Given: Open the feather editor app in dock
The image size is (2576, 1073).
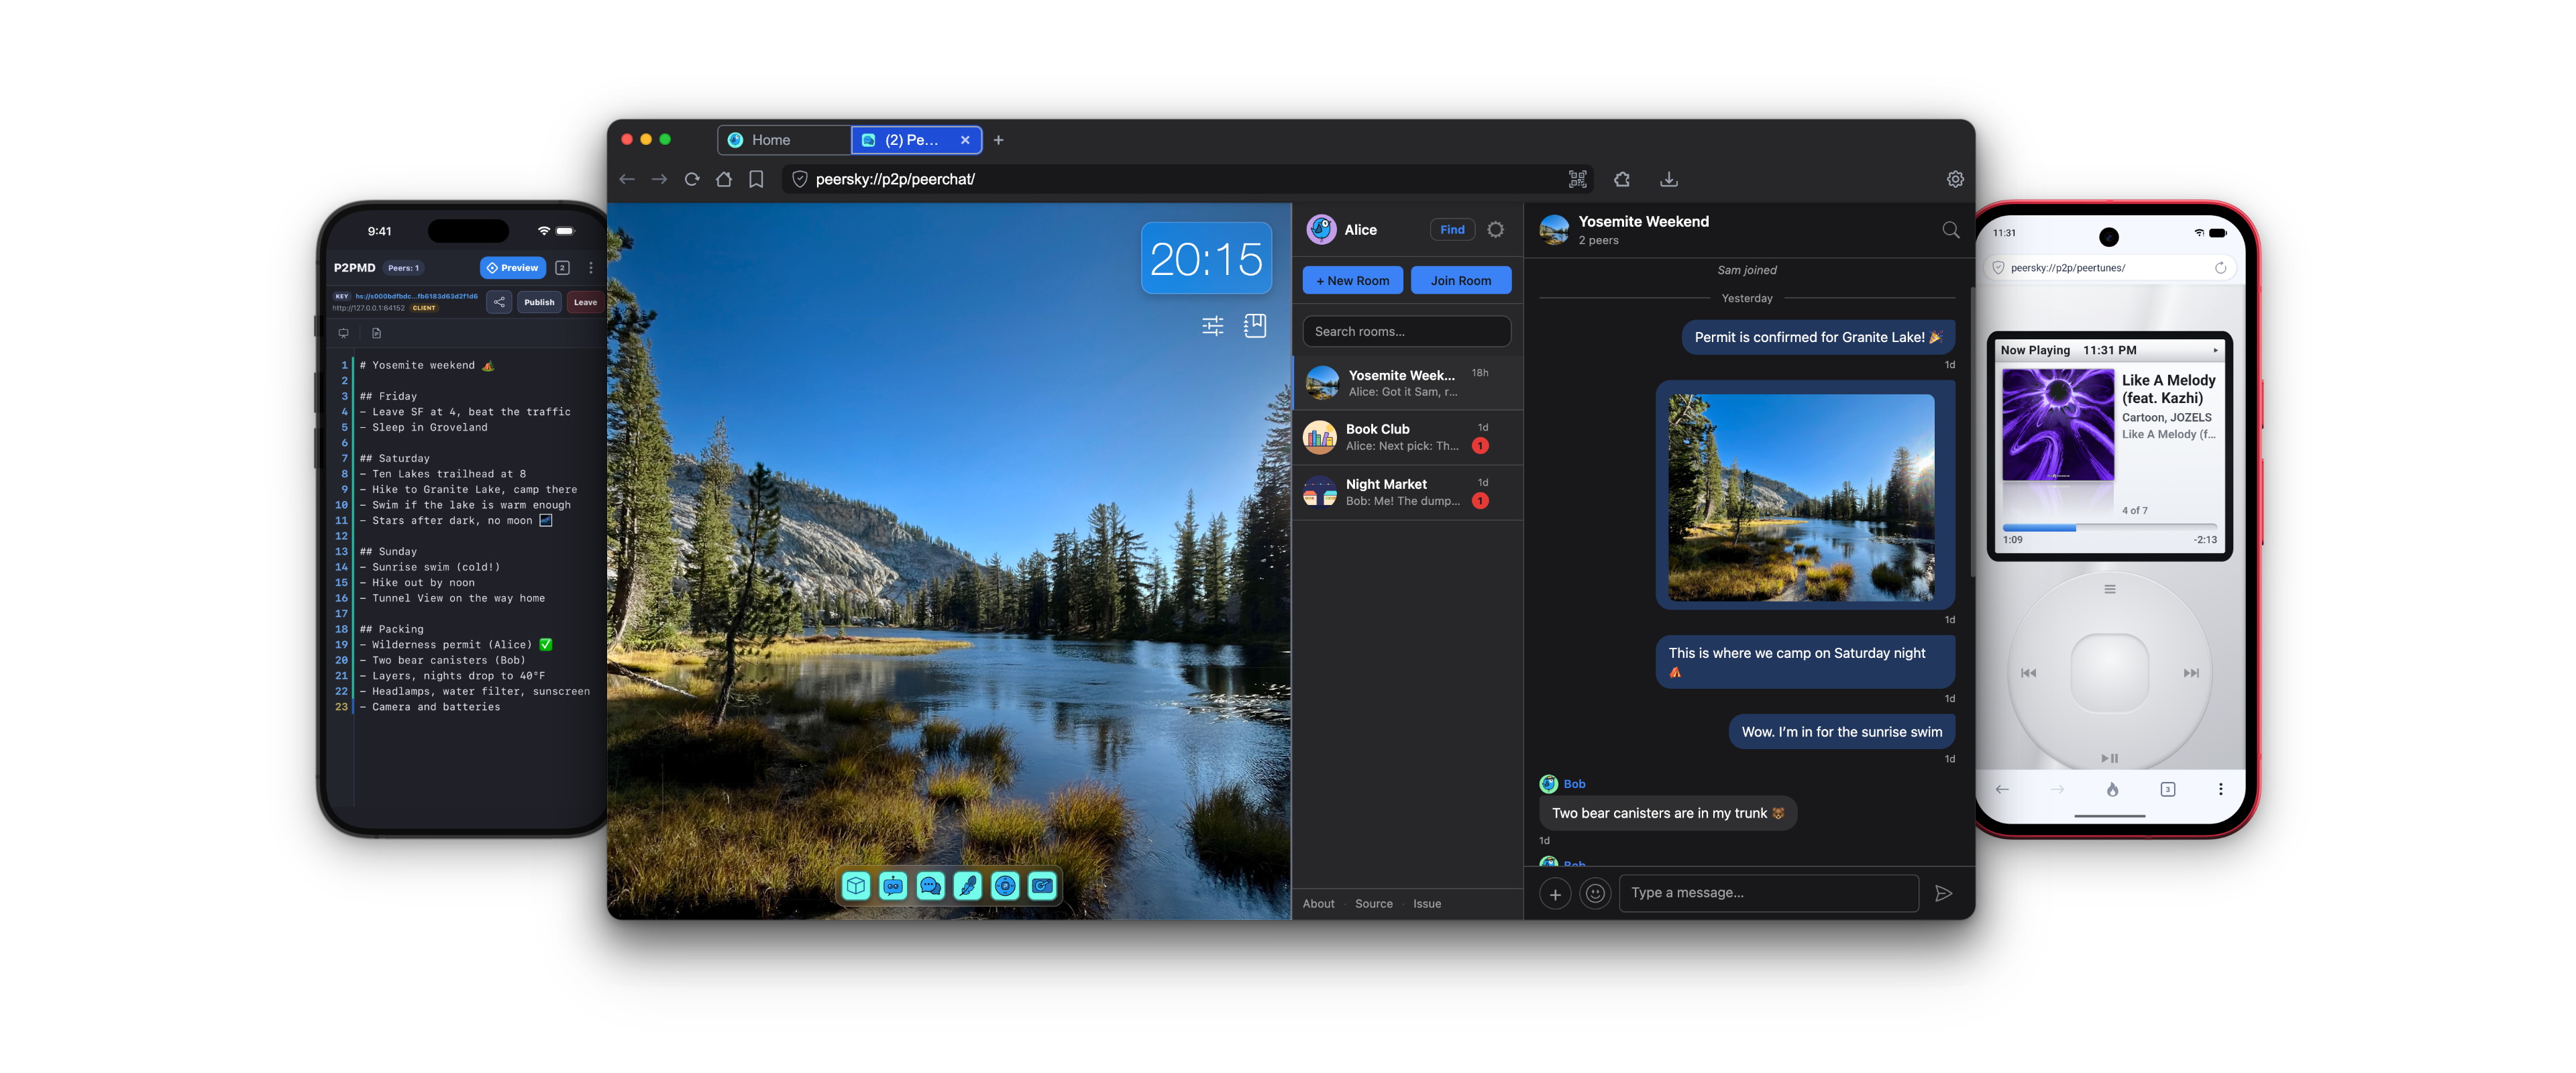Looking at the screenshot, I should tap(968, 885).
